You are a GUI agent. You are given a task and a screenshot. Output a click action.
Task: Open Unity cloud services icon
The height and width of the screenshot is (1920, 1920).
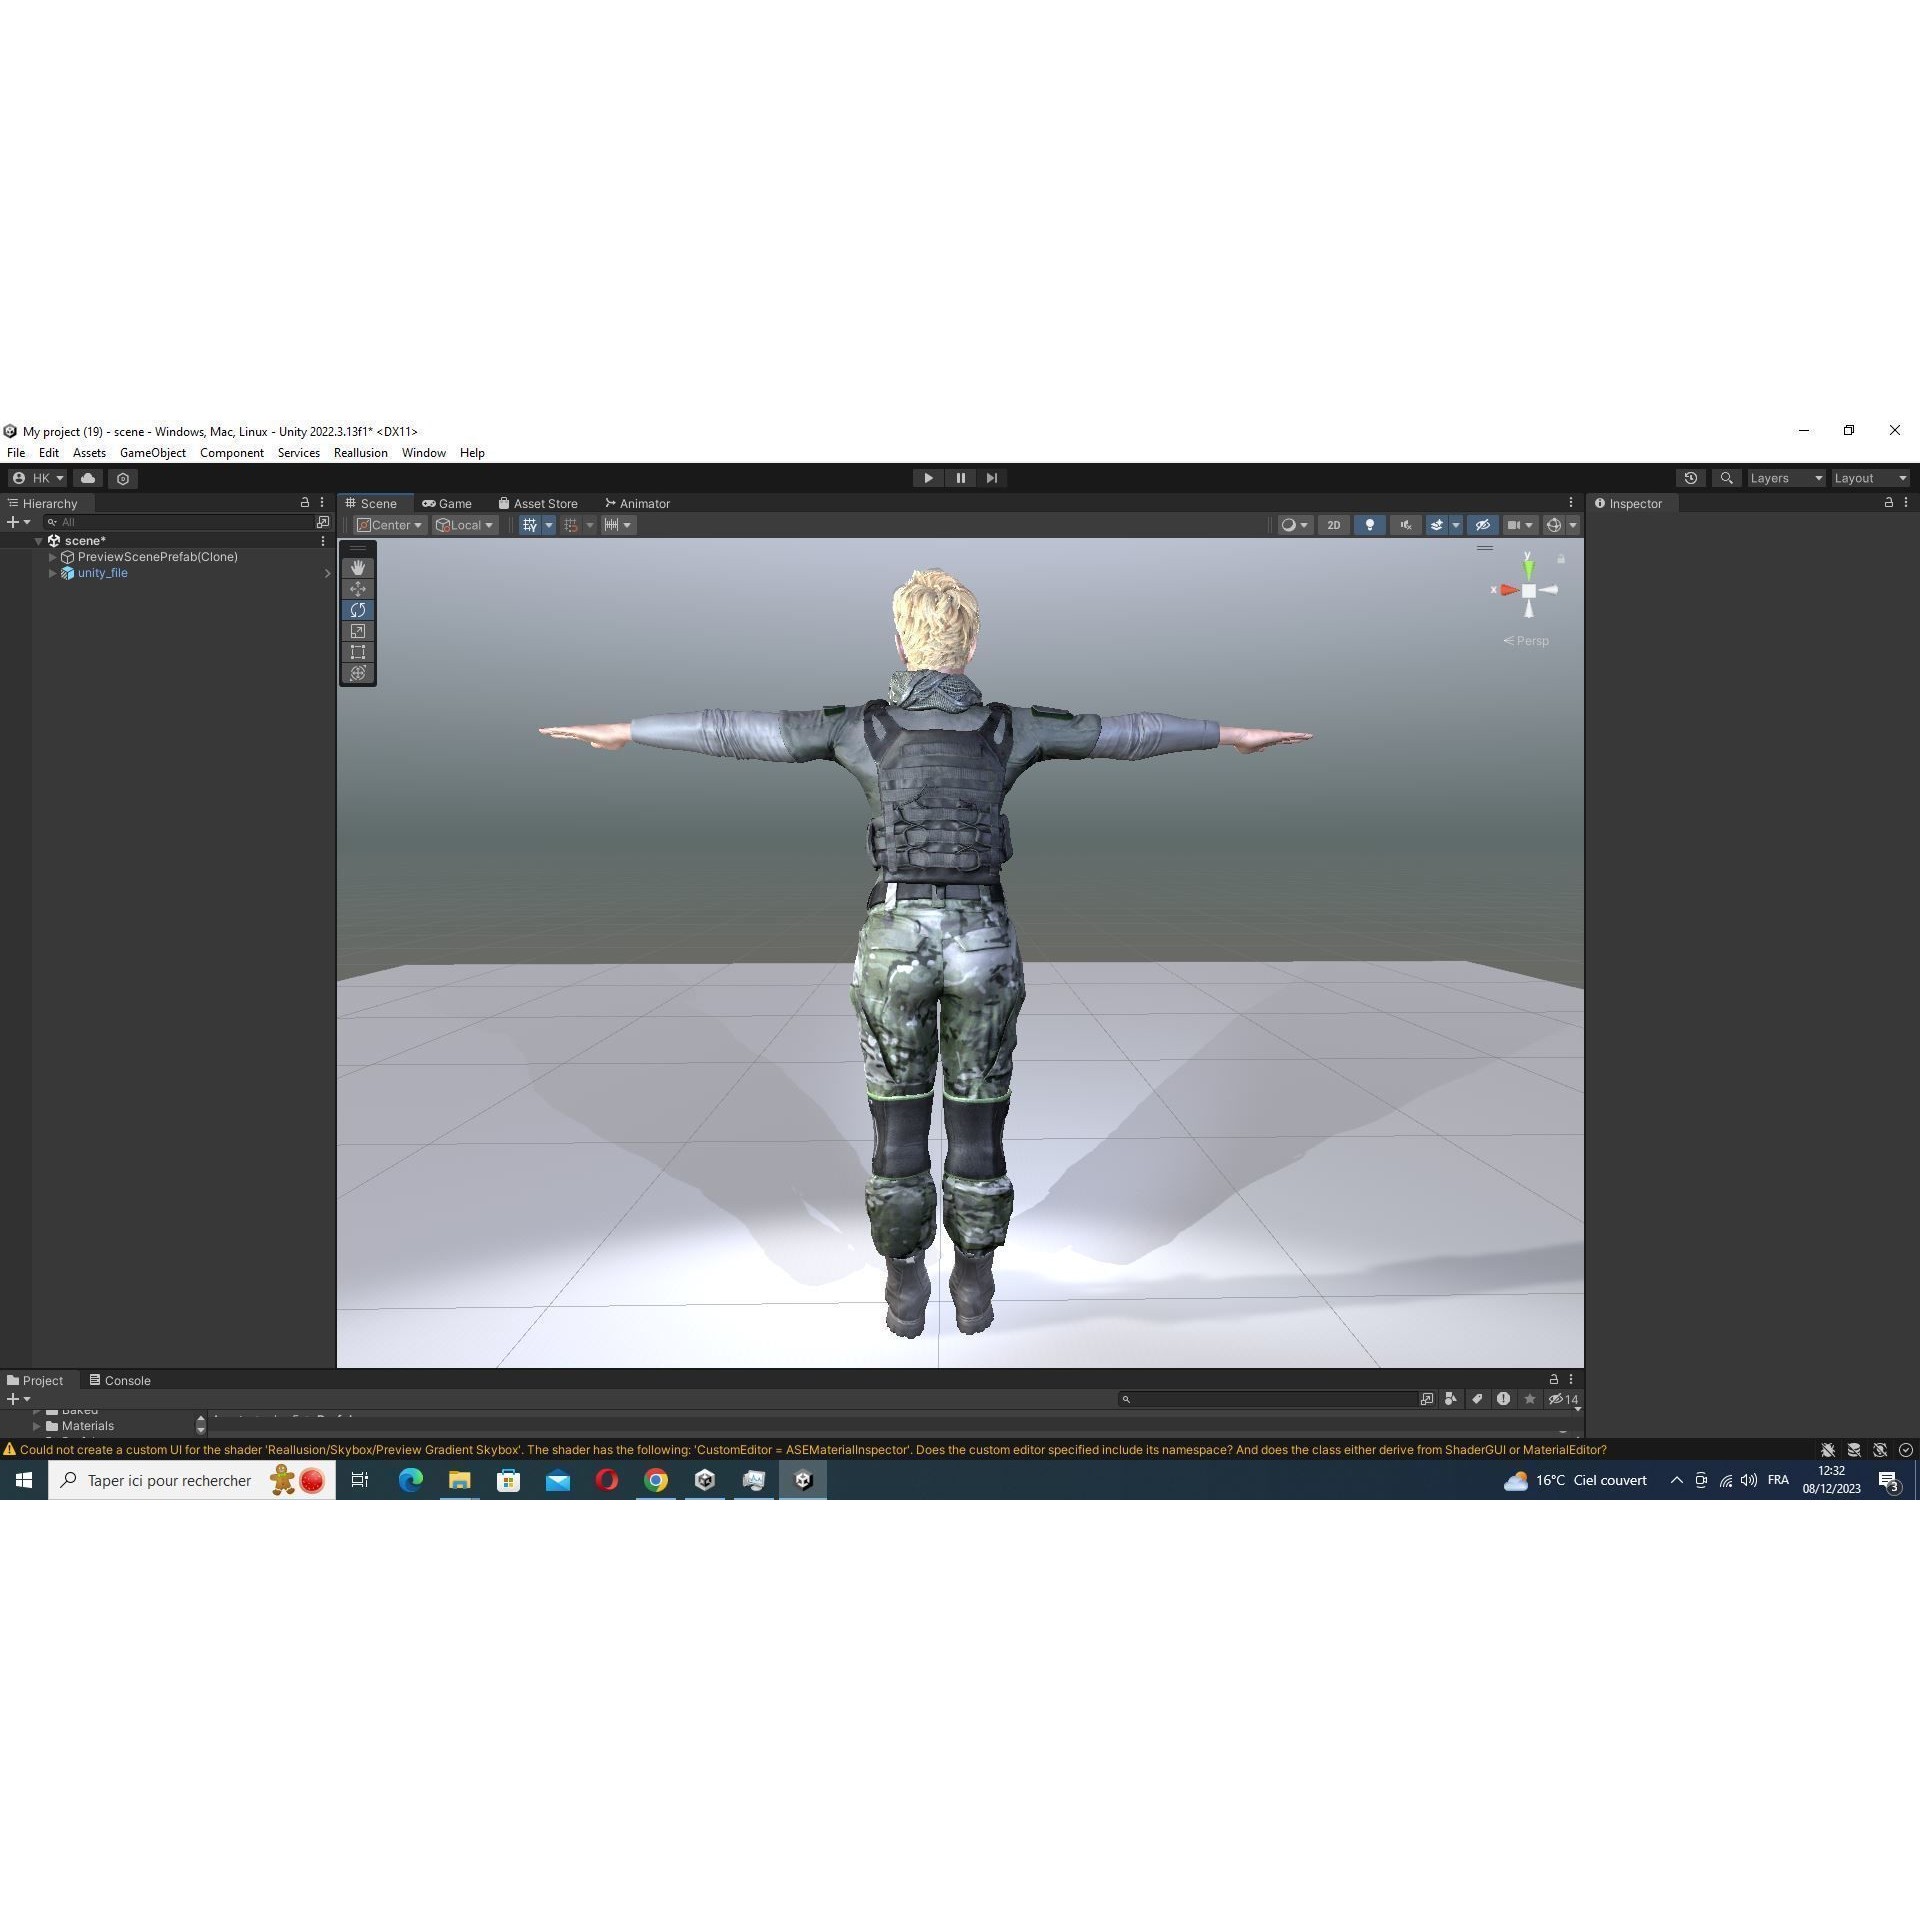(88, 478)
